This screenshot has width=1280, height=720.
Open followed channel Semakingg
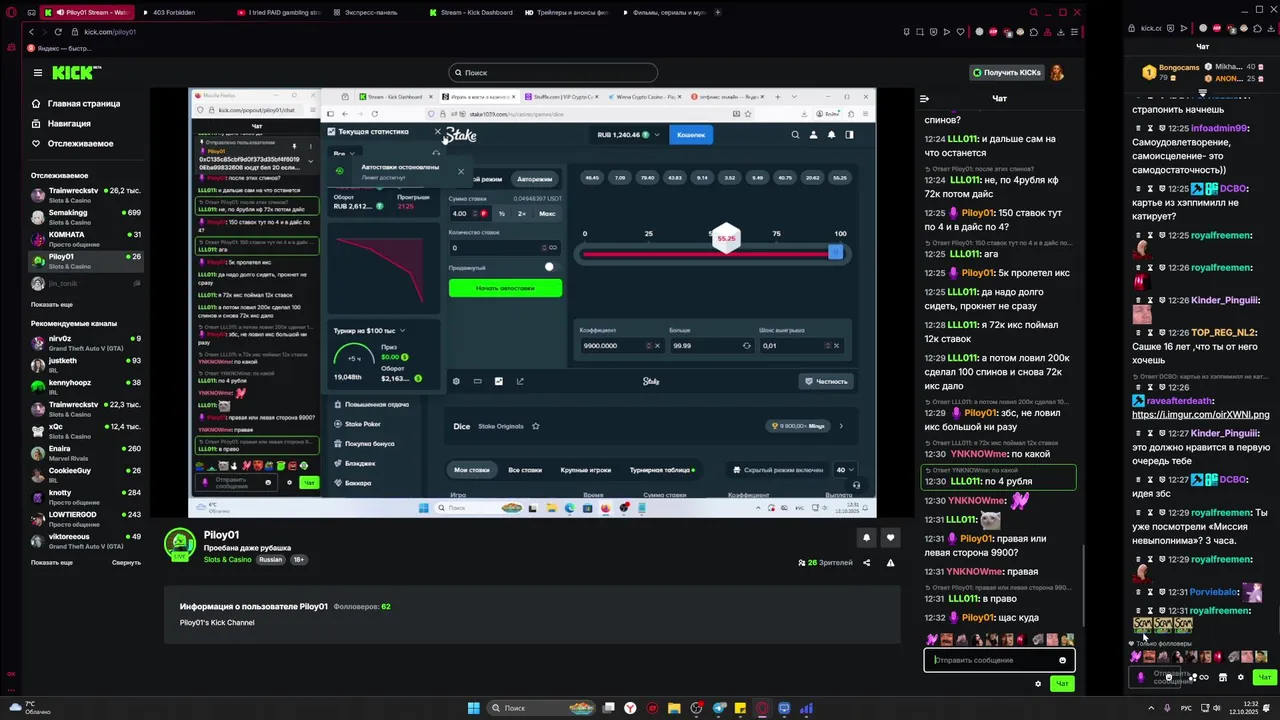pyautogui.click(x=86, y=216)
